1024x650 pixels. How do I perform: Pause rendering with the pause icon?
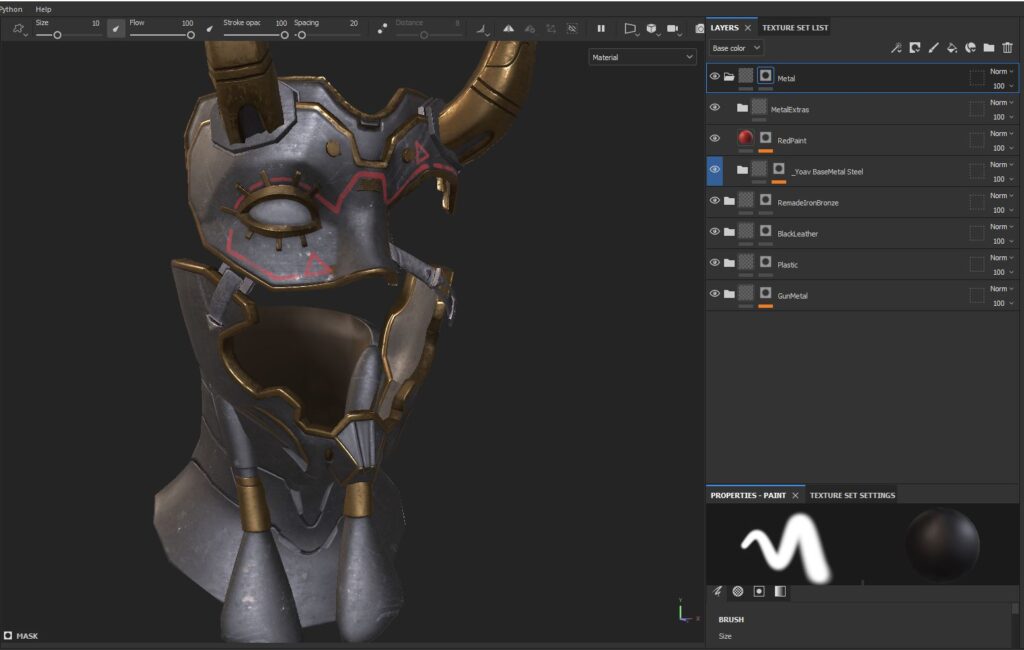[601, 29]
